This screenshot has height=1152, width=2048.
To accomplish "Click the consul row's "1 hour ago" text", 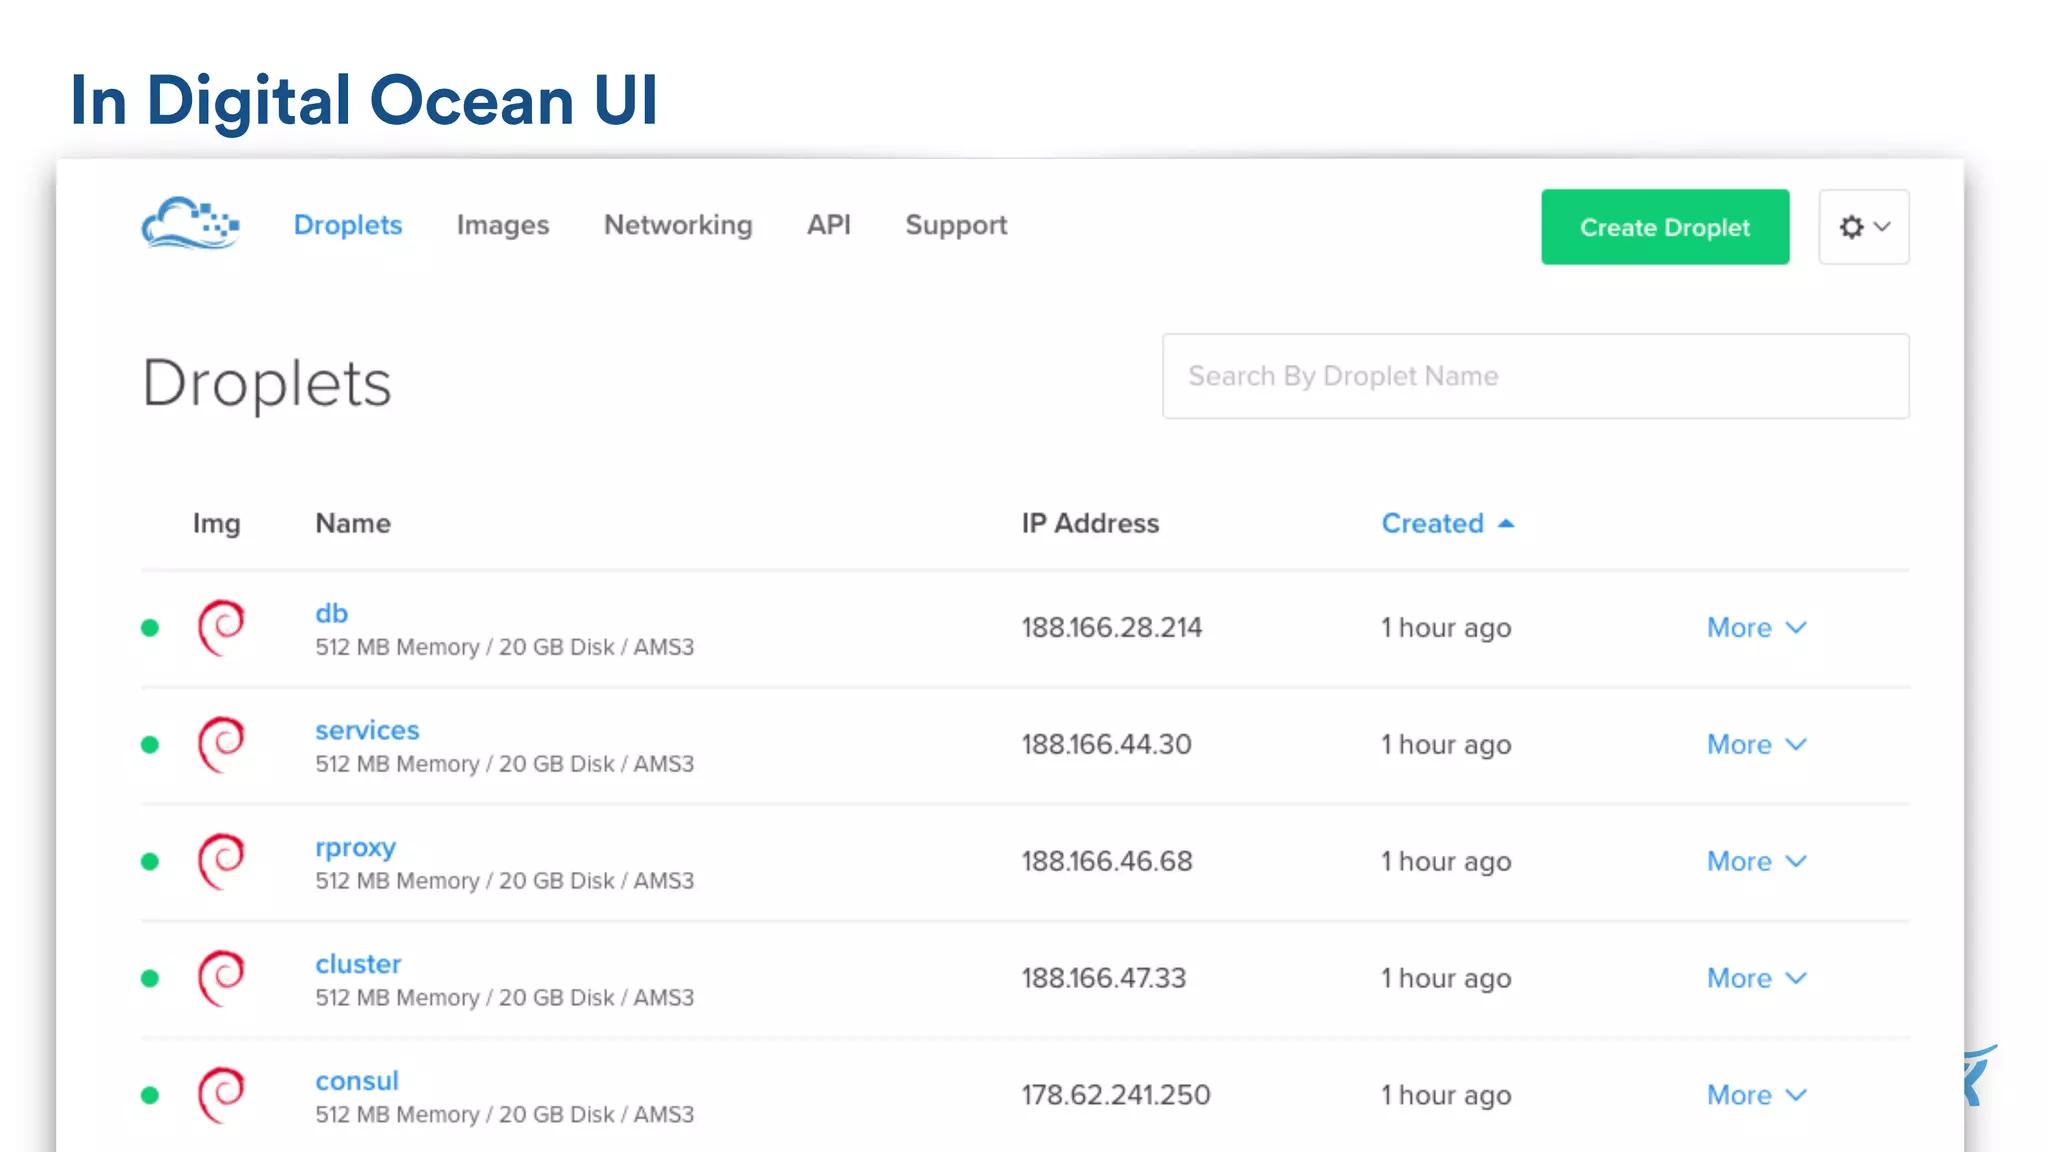I will pos(1446,1096).
